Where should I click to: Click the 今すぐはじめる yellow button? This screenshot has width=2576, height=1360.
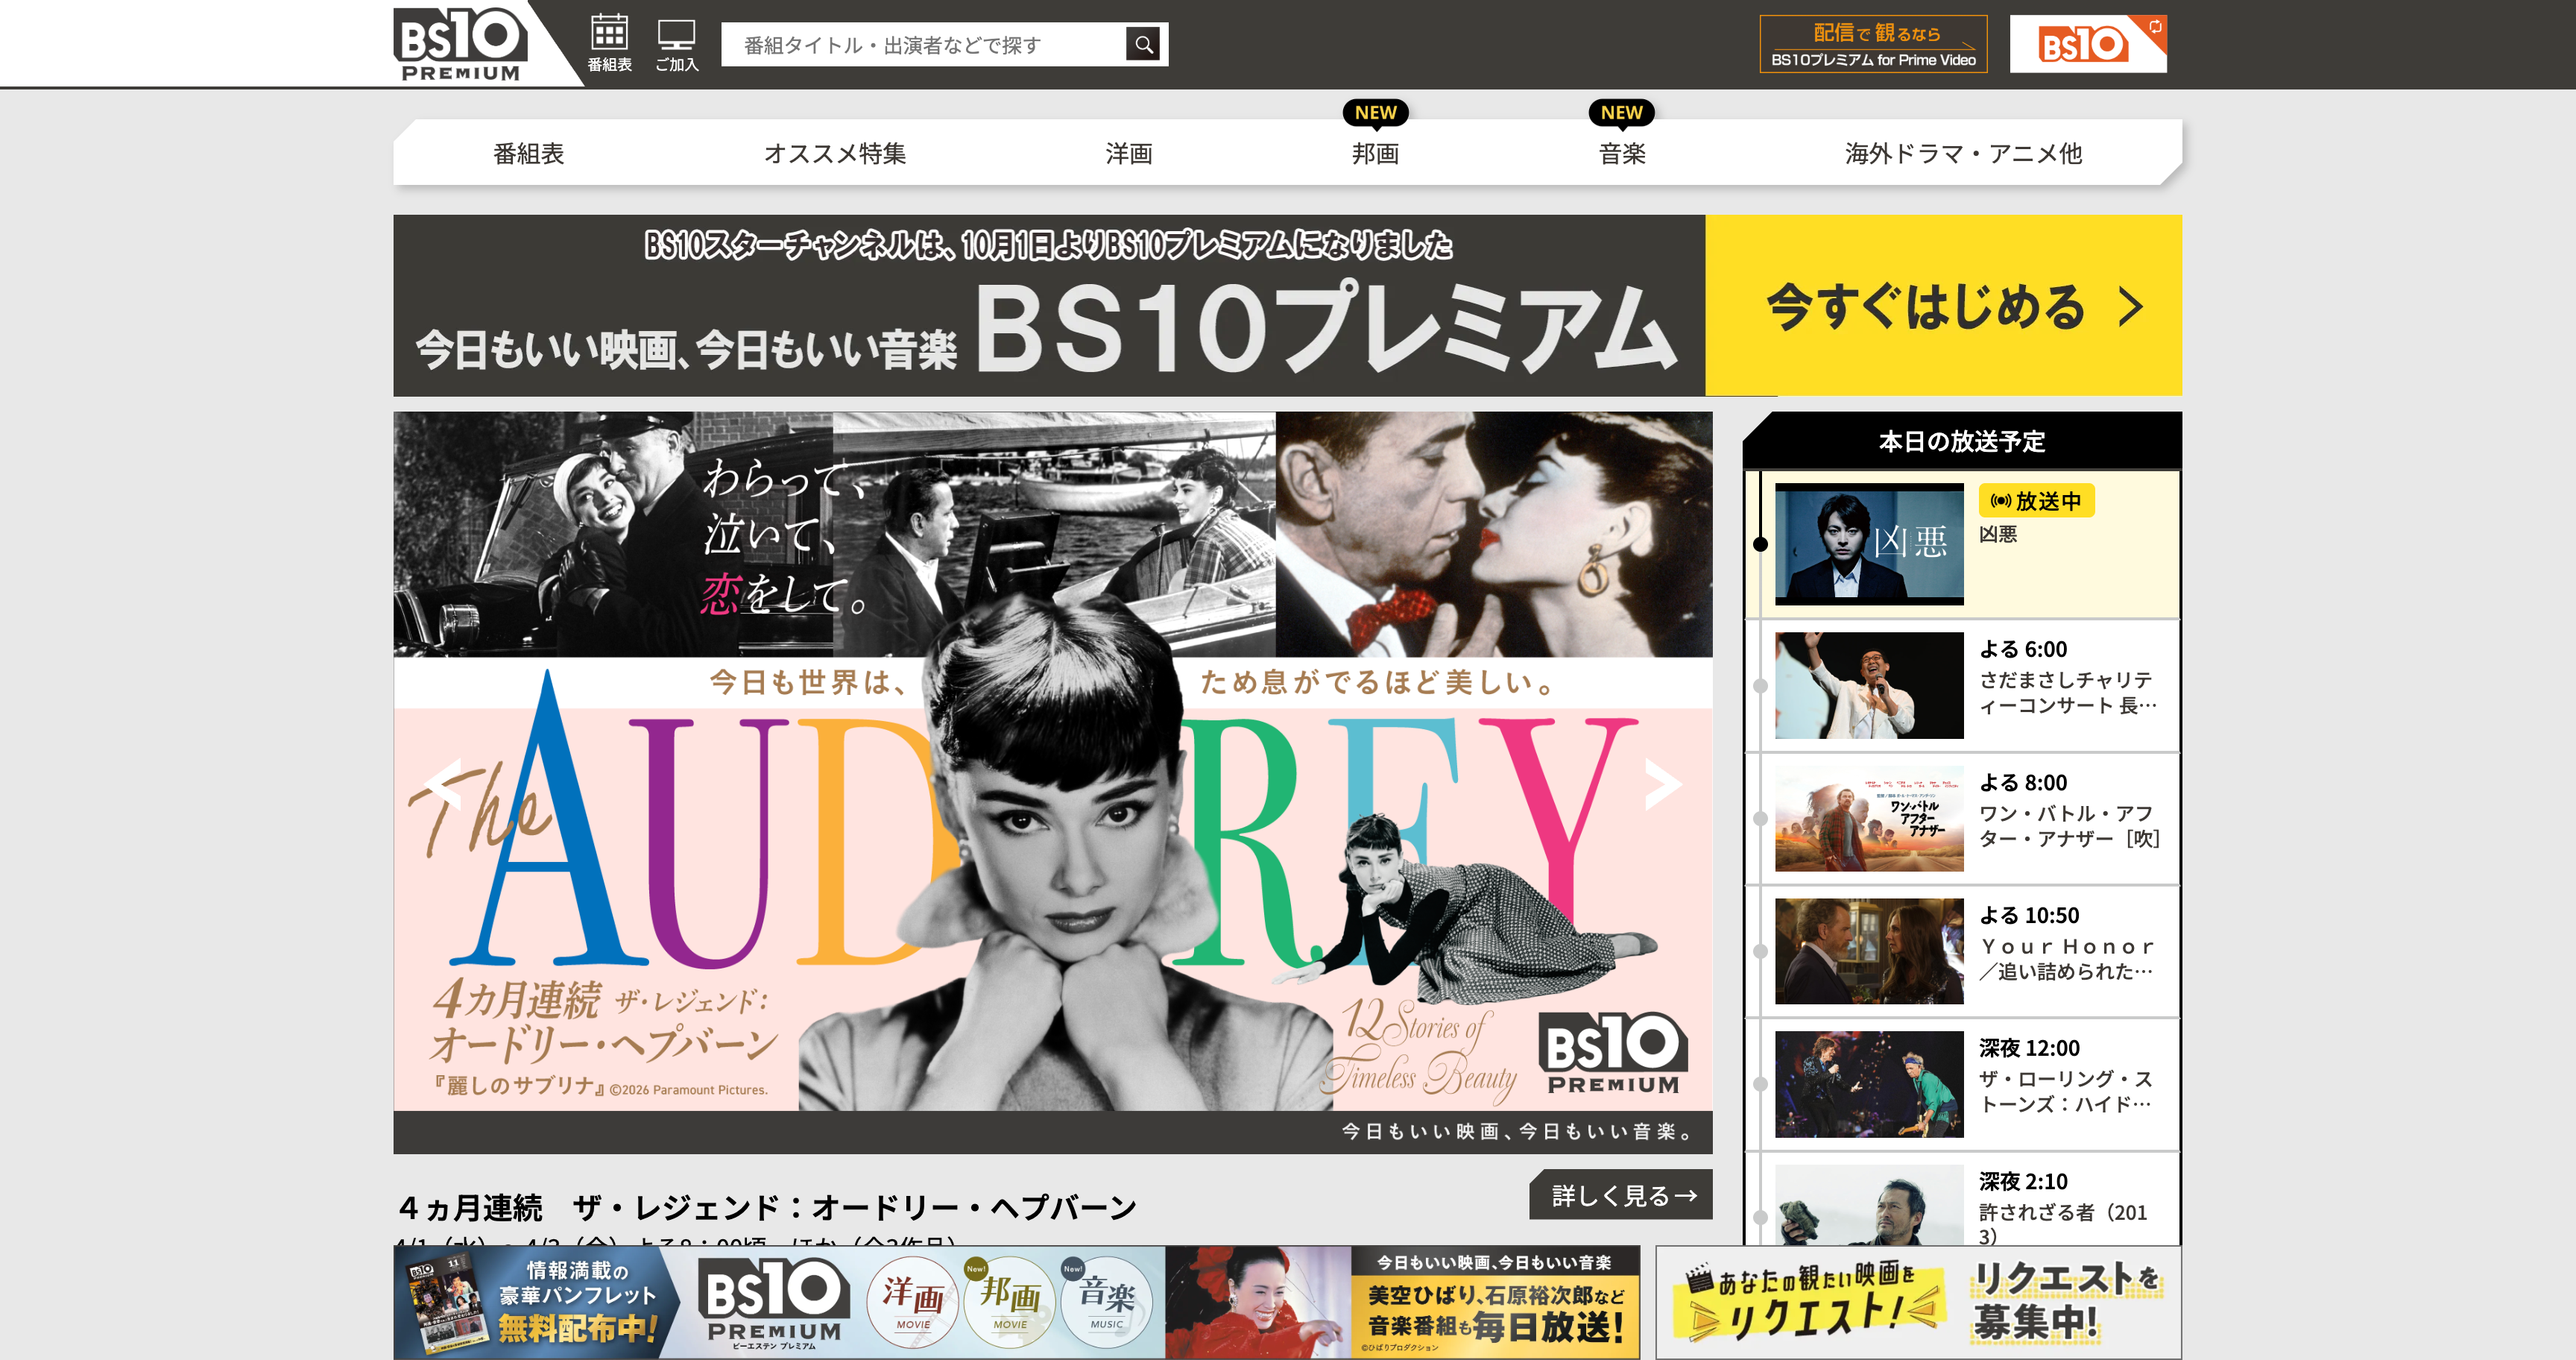click(1943, 305)
